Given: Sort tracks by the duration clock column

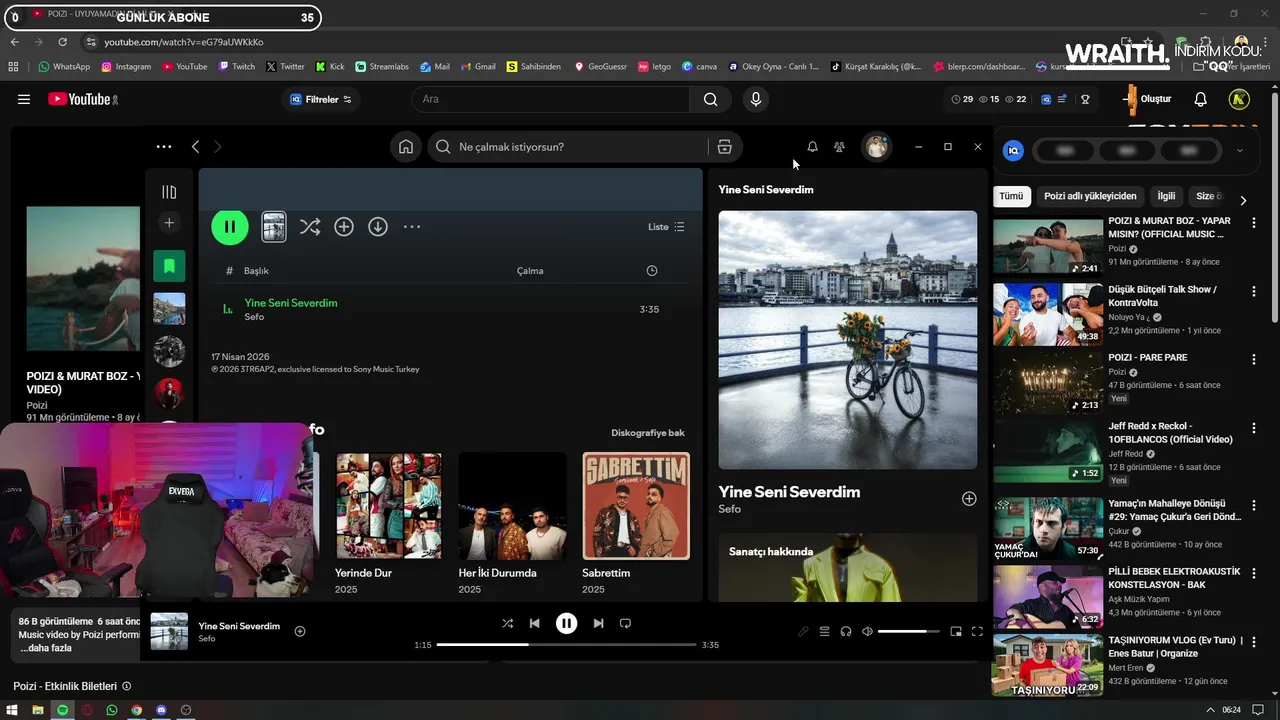Looking at the screenshot, I should (x=652, y=271).
